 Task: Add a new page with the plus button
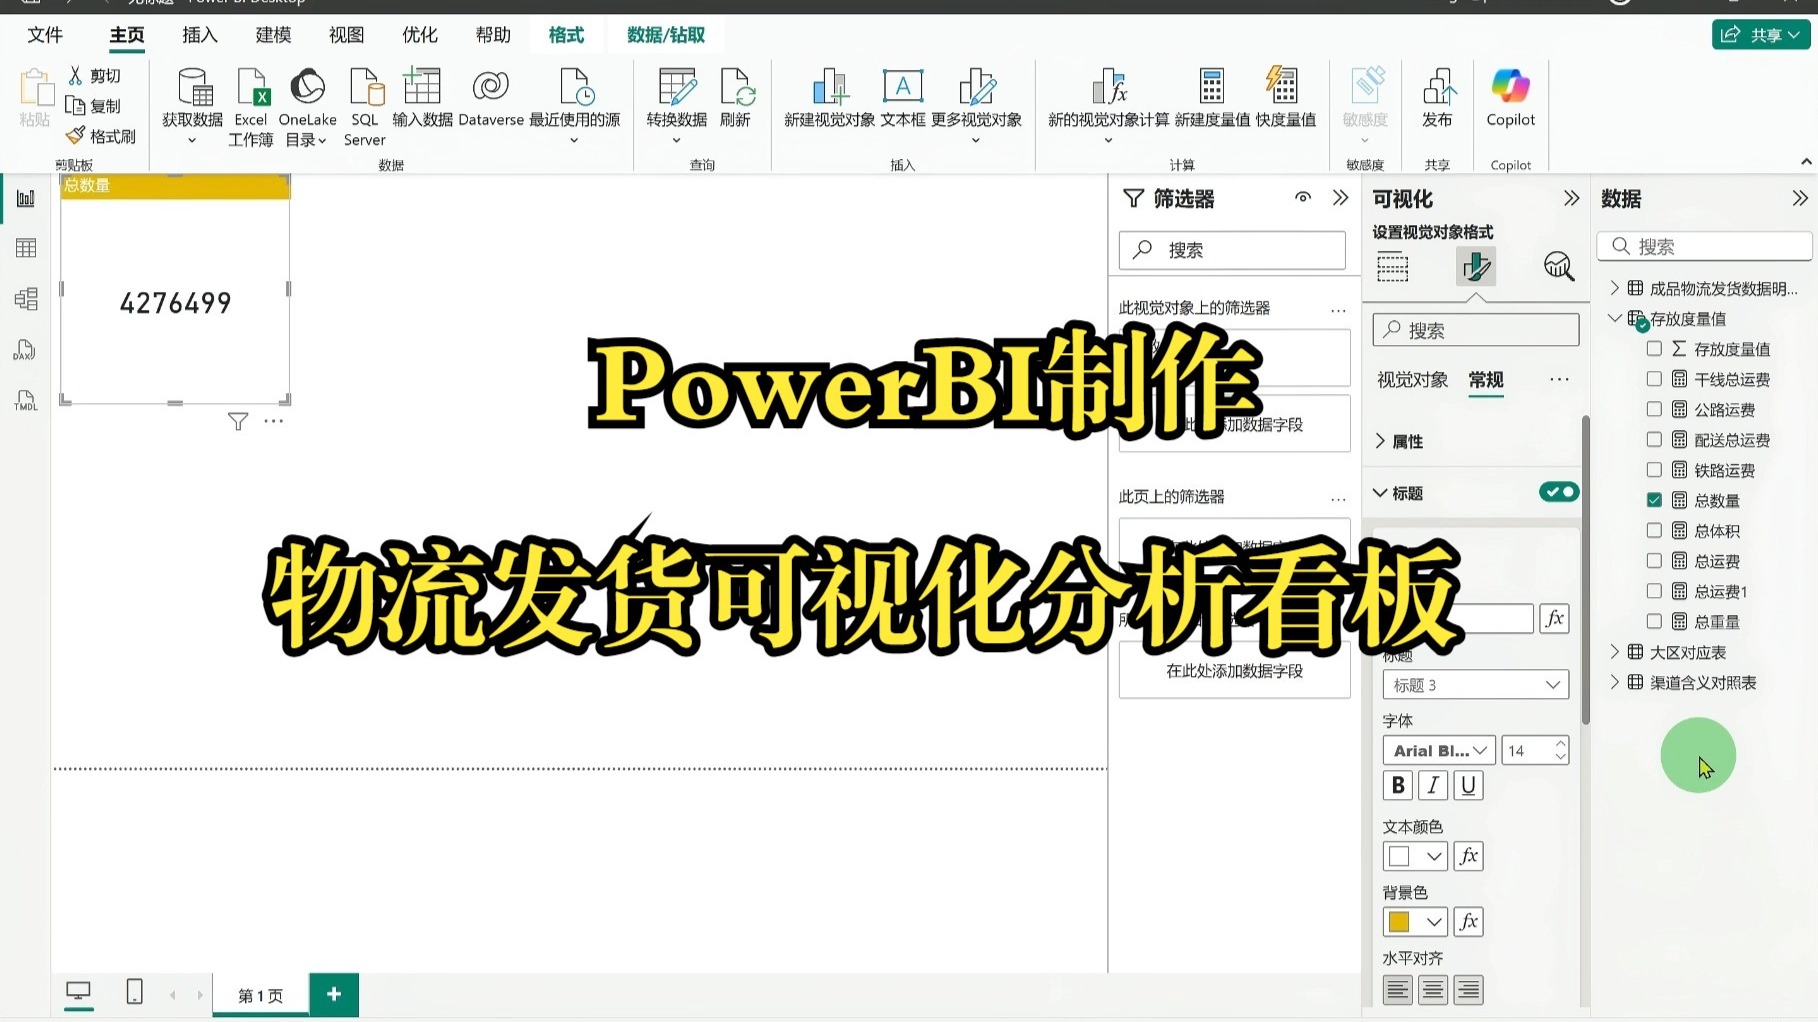(334, 993)
